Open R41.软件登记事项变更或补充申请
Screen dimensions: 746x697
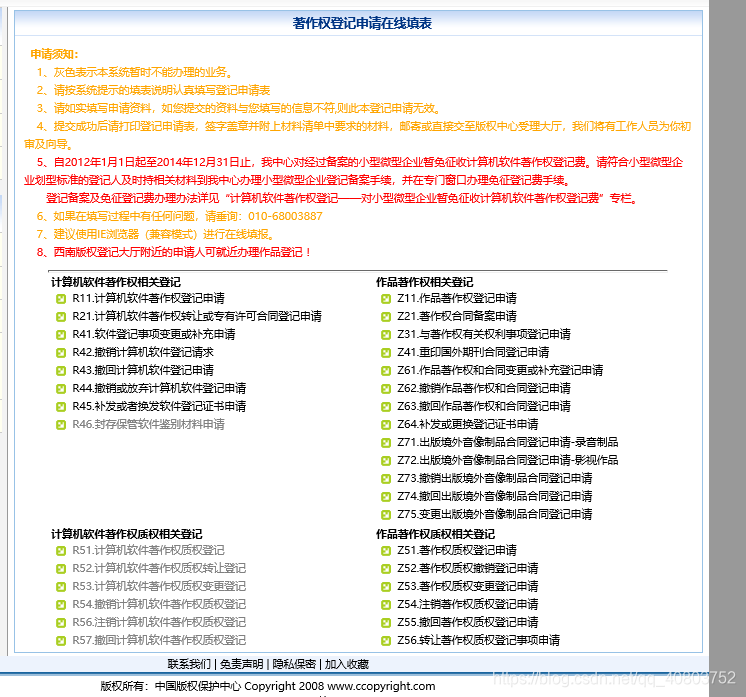(154, 334)
